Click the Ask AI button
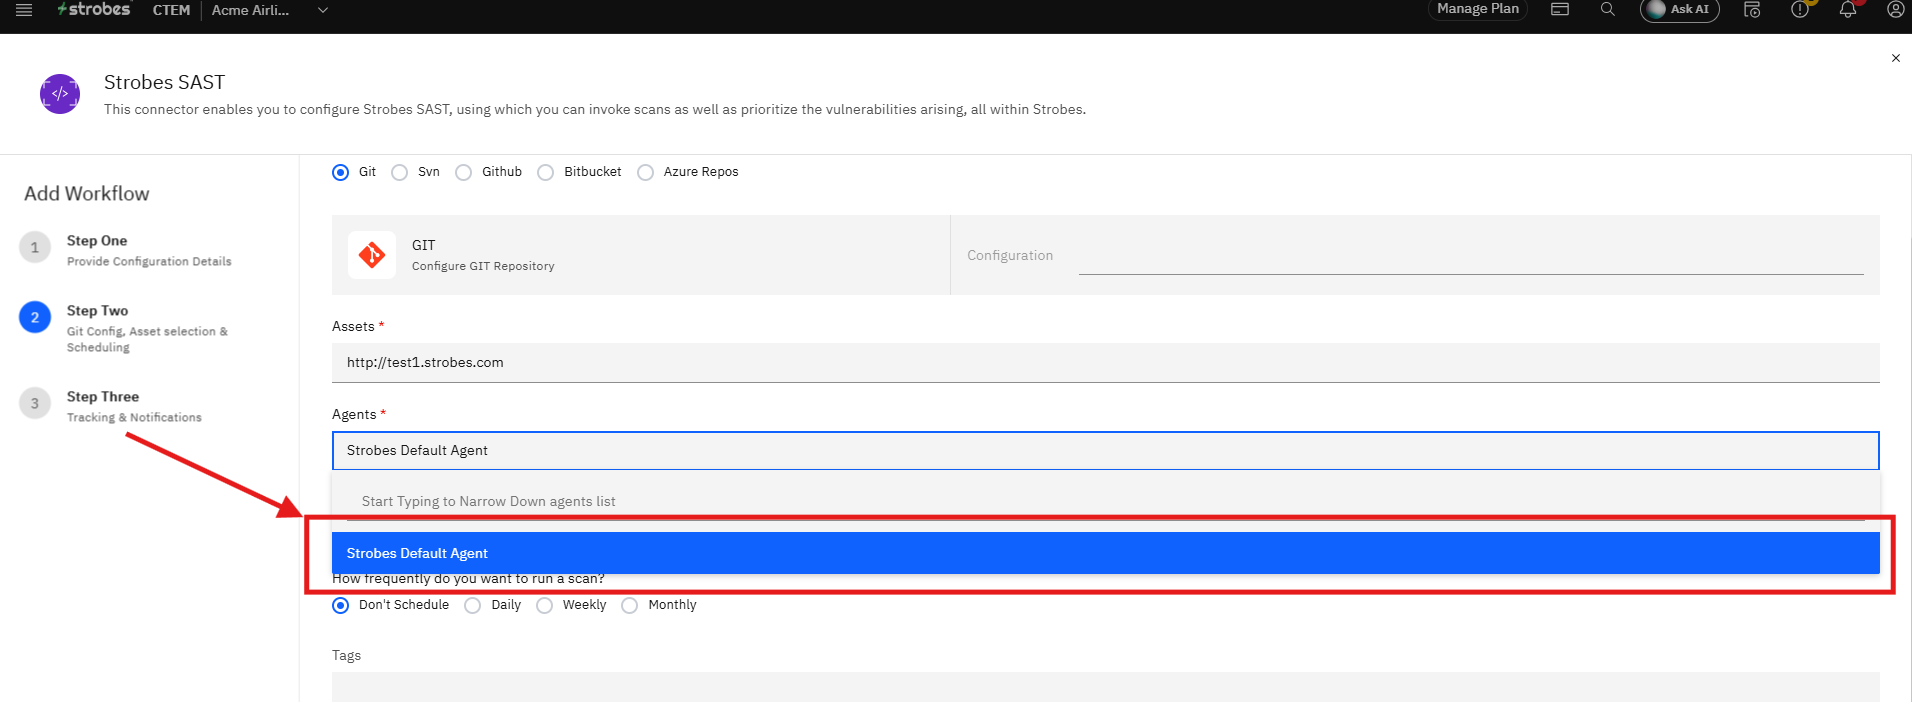1912x702 pixels. [1679, 9]
